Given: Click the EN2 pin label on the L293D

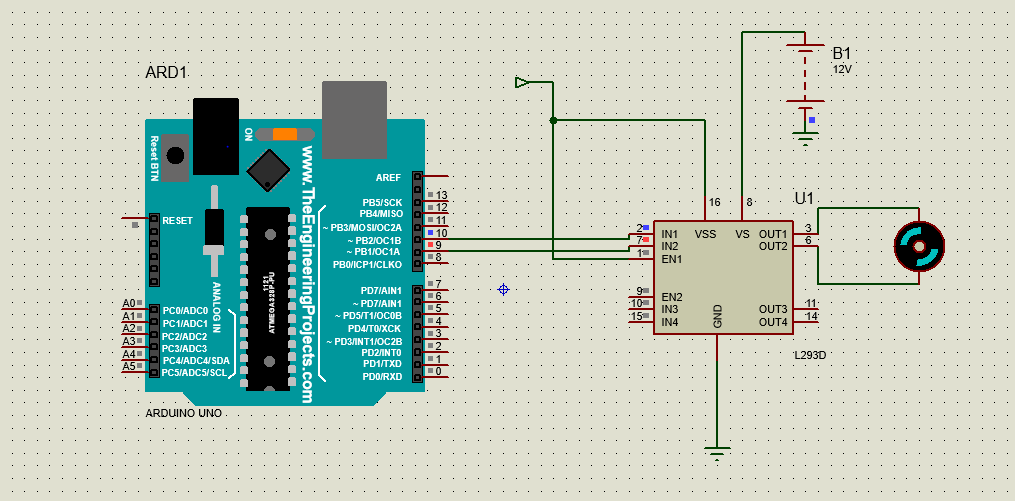Looking at the screenshot, I should tap(672, 297).
